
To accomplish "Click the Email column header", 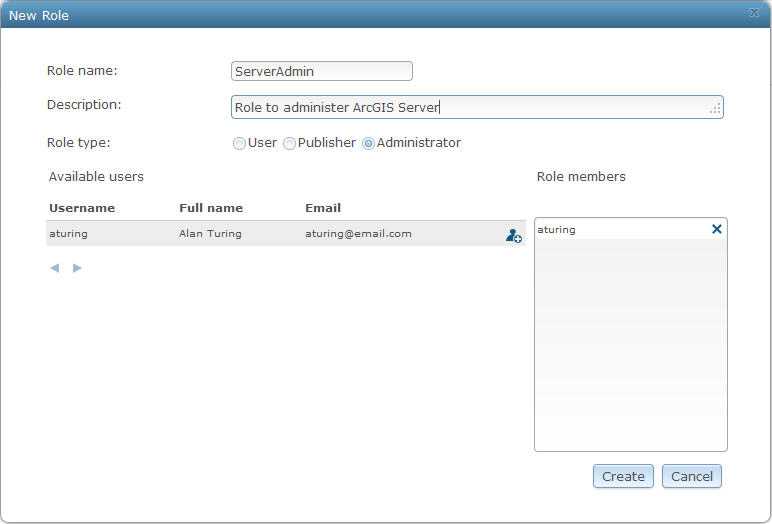I will pos(323,208).
